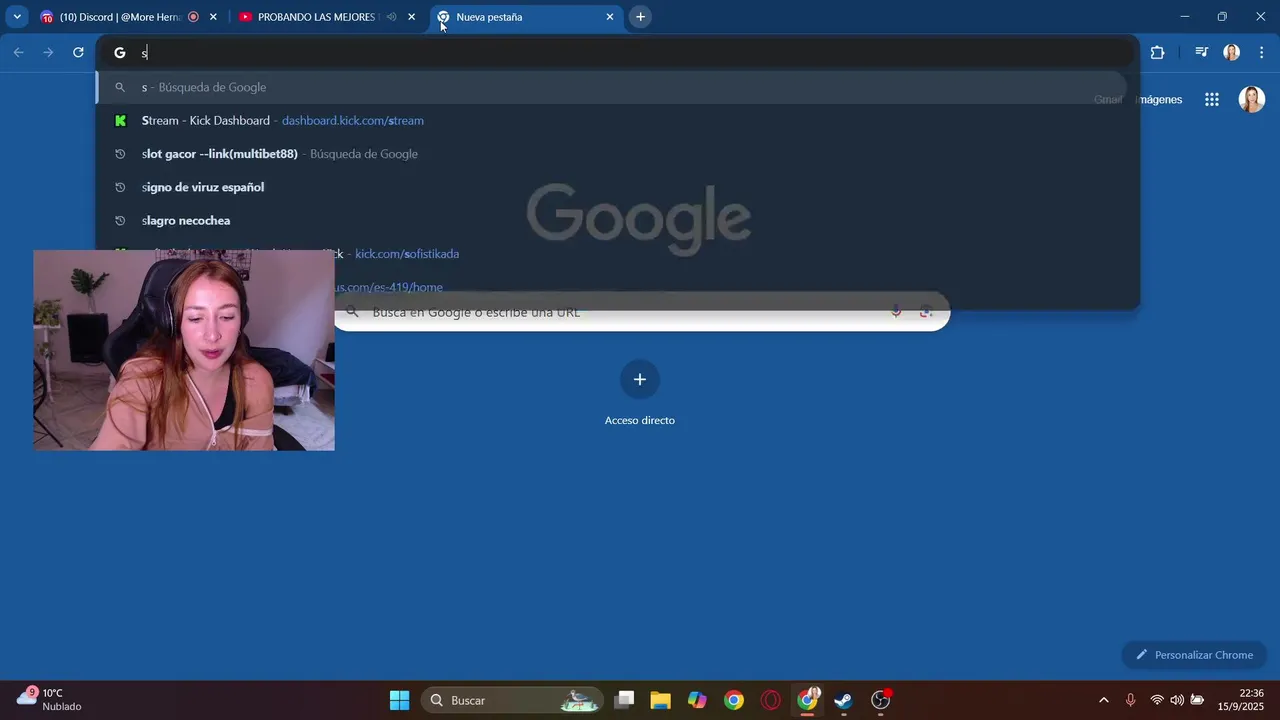The height and width of the screenshot is (720, 1280).
Task: Open the Windows Start menu
Action: pyautogui.click(x=399, y=700)
